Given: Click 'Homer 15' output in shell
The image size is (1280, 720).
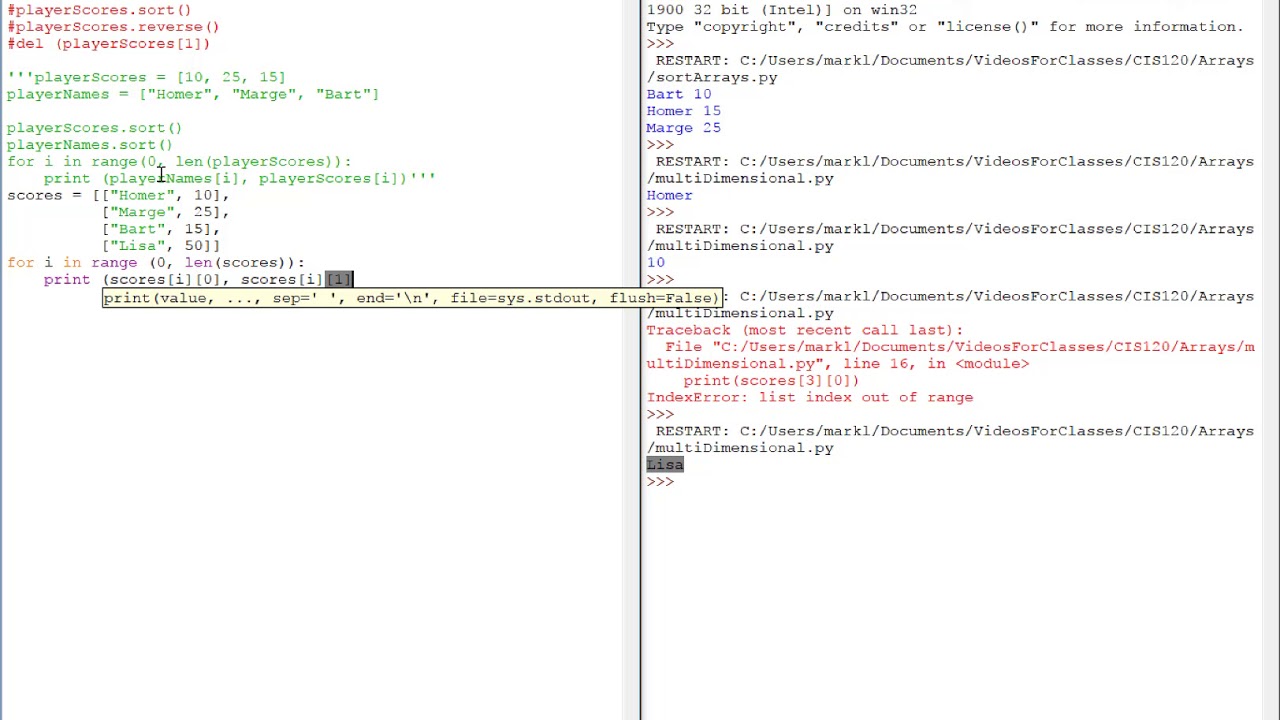Looking at the screenshot, I should coord(683,111).
